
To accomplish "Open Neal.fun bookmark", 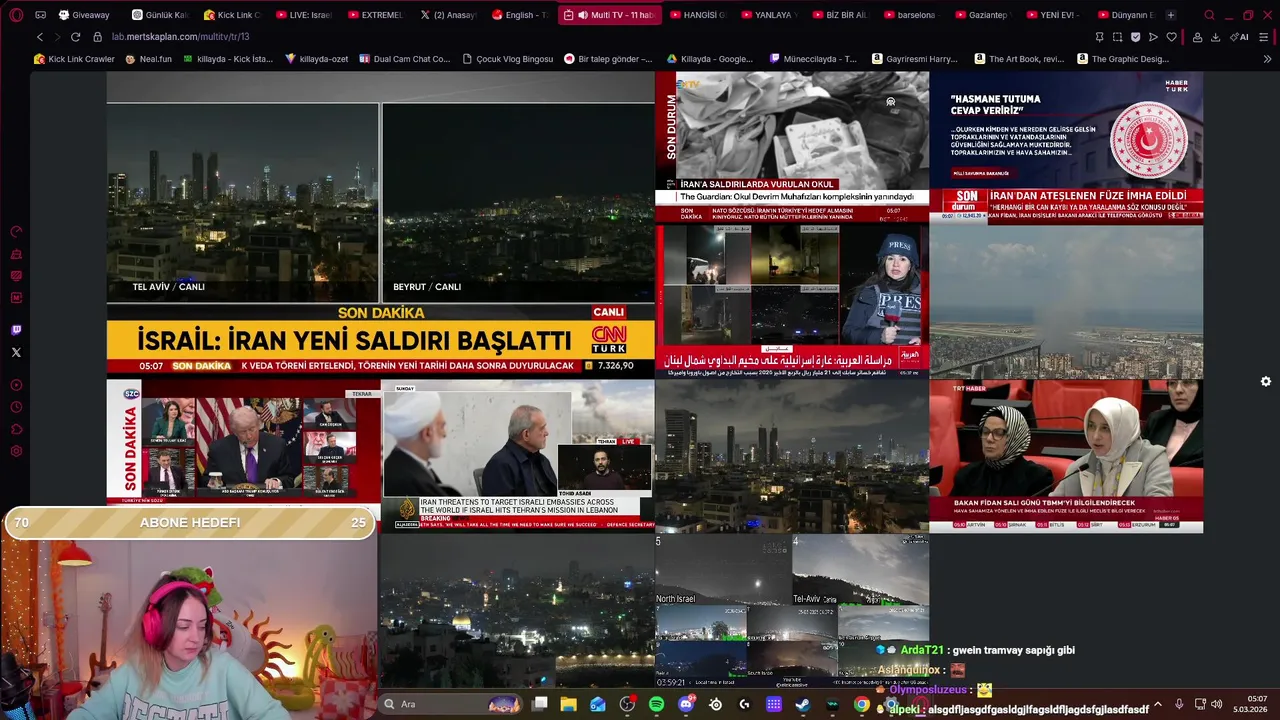I will [148, 59].
